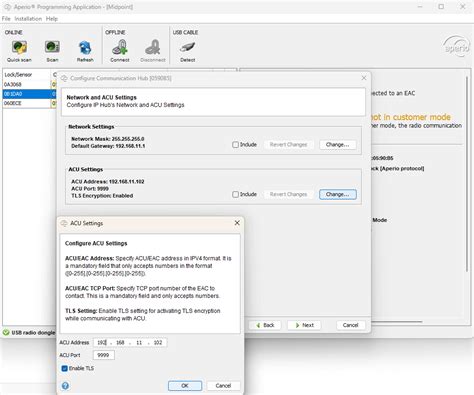This screenshot has height=395, width=474.
Task: Open the help icon in ACU Settings
Action: (x=65, y=386)
